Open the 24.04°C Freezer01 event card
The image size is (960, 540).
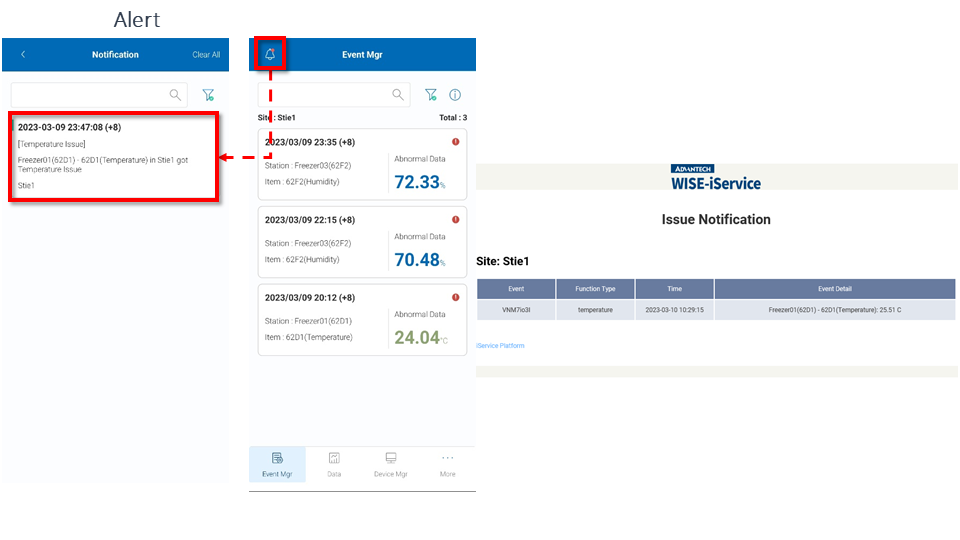coord(362,320)
